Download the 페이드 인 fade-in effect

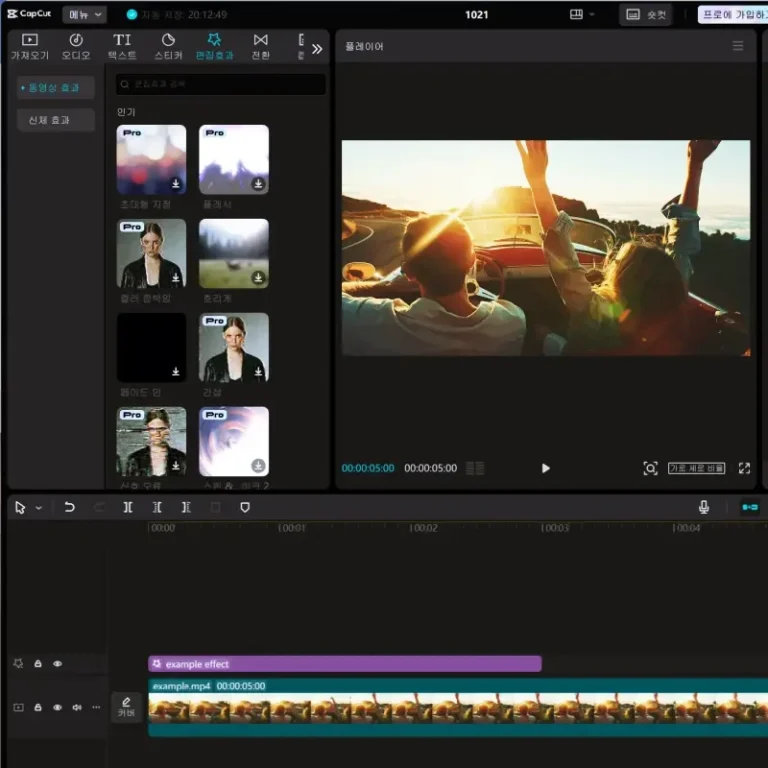pyautogui.click(x=176, y=372)
